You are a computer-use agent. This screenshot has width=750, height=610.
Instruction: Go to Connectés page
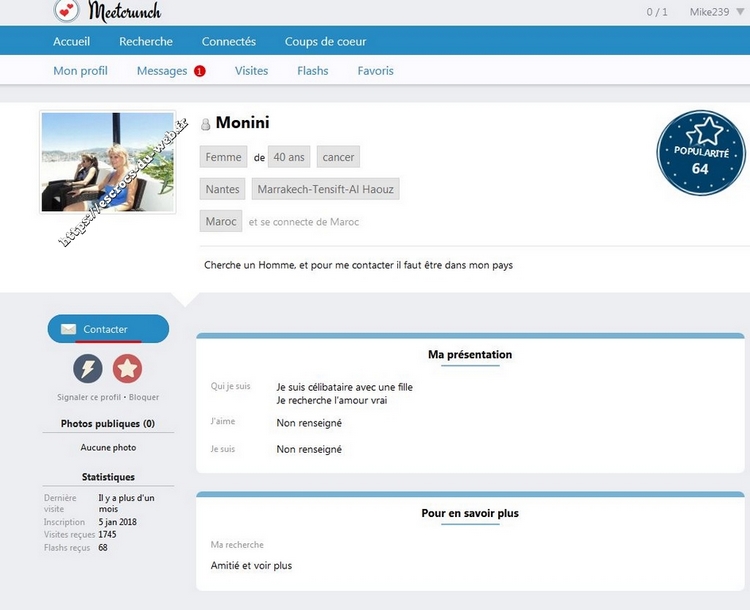click(229, 42)
